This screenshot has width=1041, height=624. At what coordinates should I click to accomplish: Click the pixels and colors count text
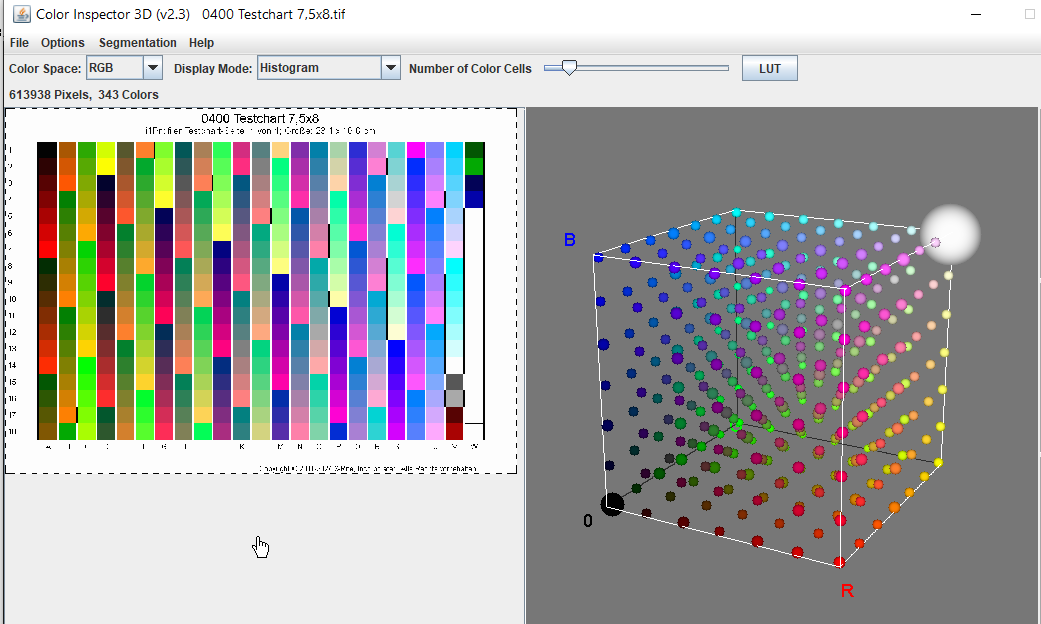click(x=84, y=94)
